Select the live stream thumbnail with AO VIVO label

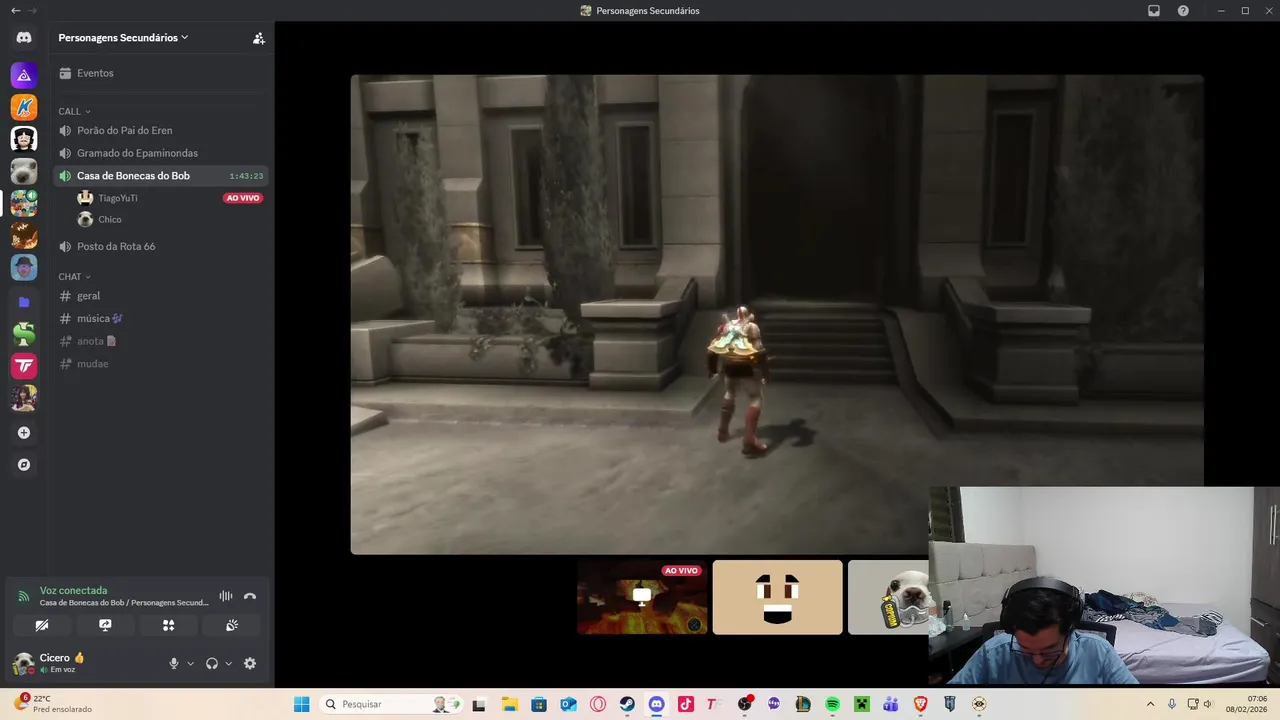click(642, 597)
